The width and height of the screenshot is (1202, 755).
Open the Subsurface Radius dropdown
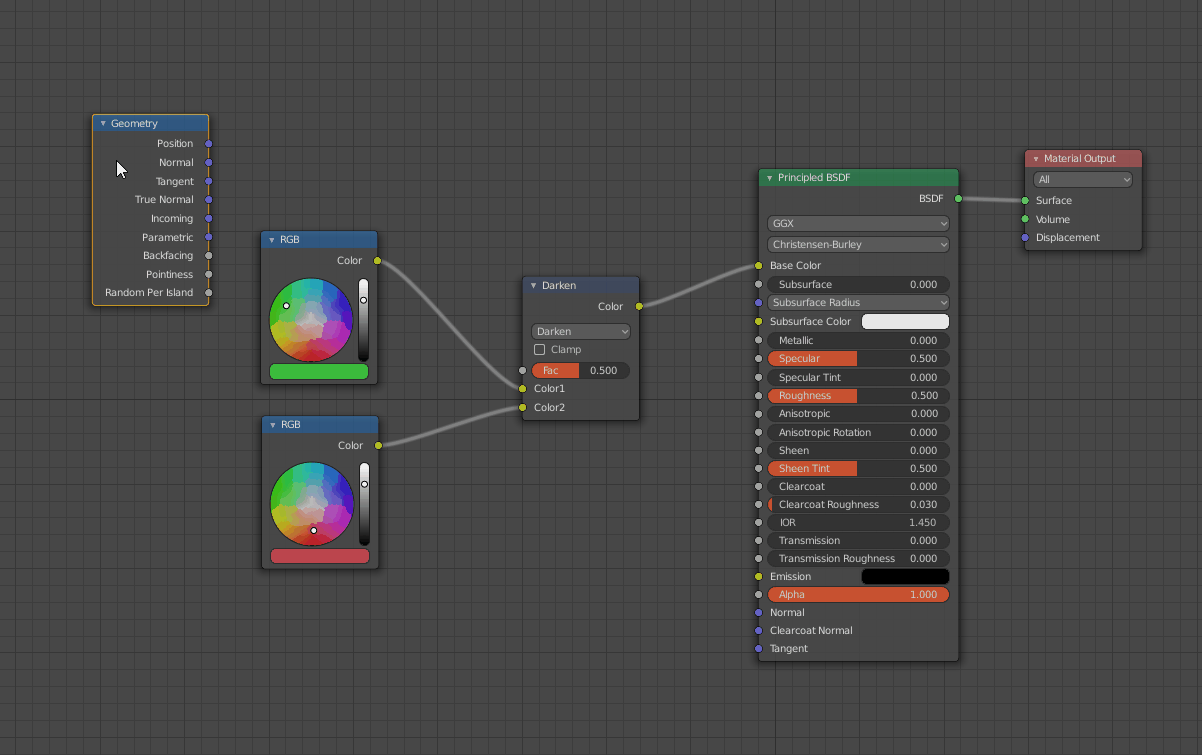tap(858, 302)
